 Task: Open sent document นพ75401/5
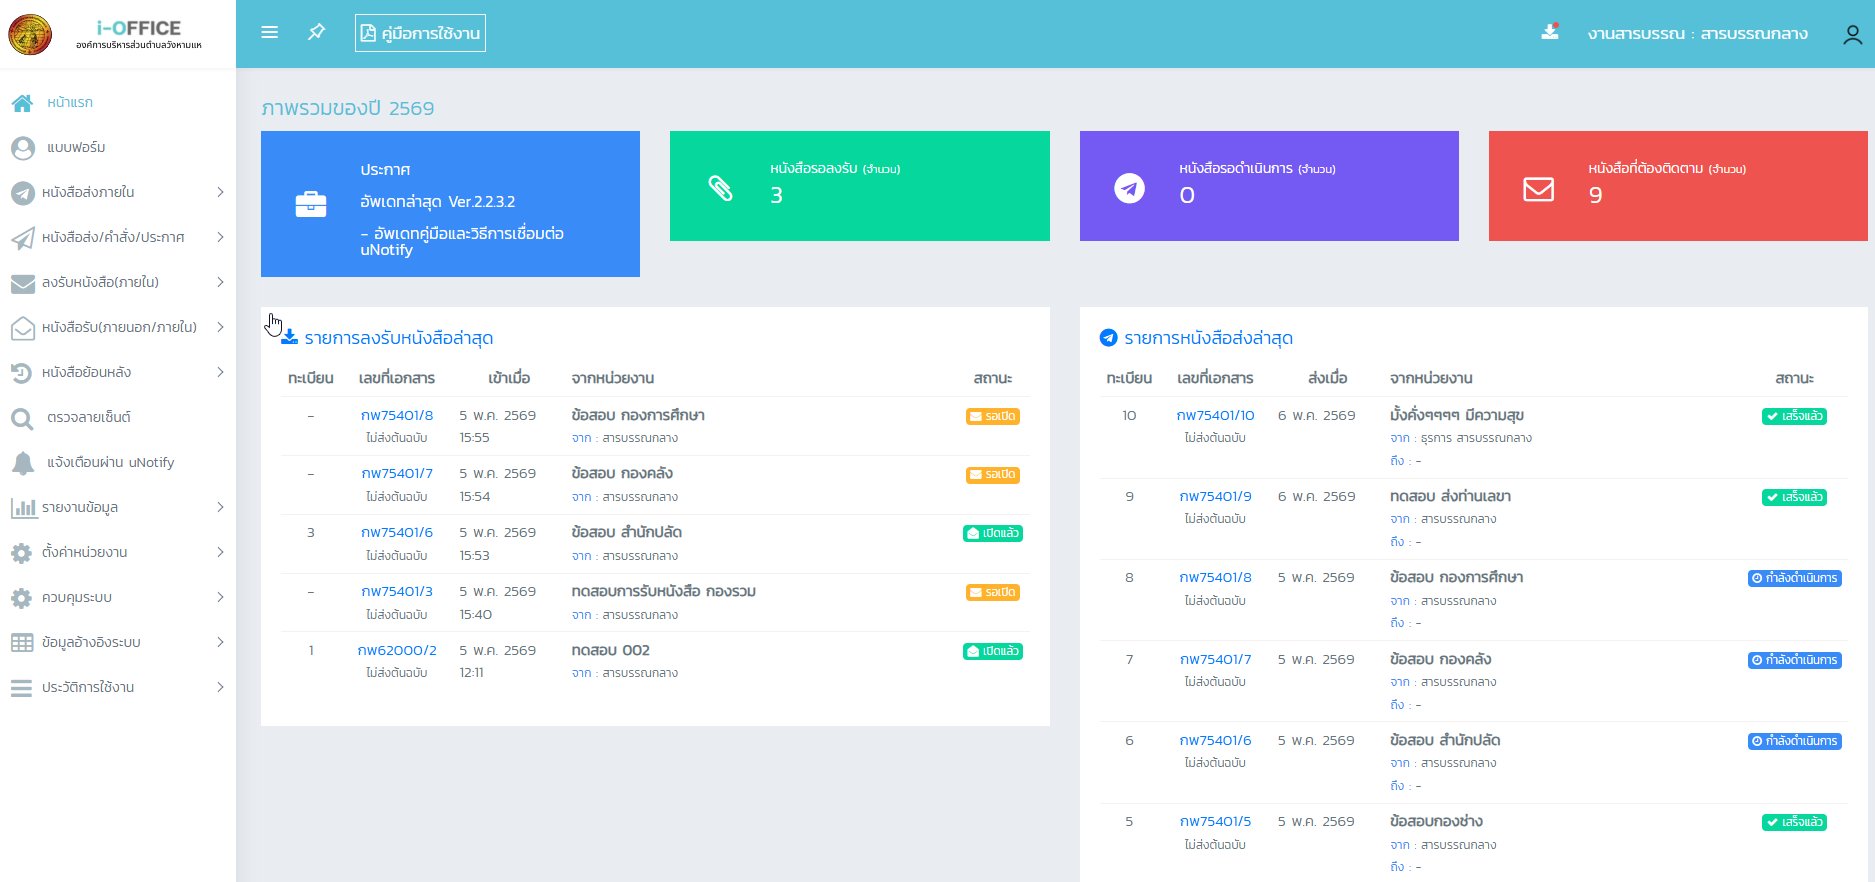pyautogui.click(x=1215, y=821)
